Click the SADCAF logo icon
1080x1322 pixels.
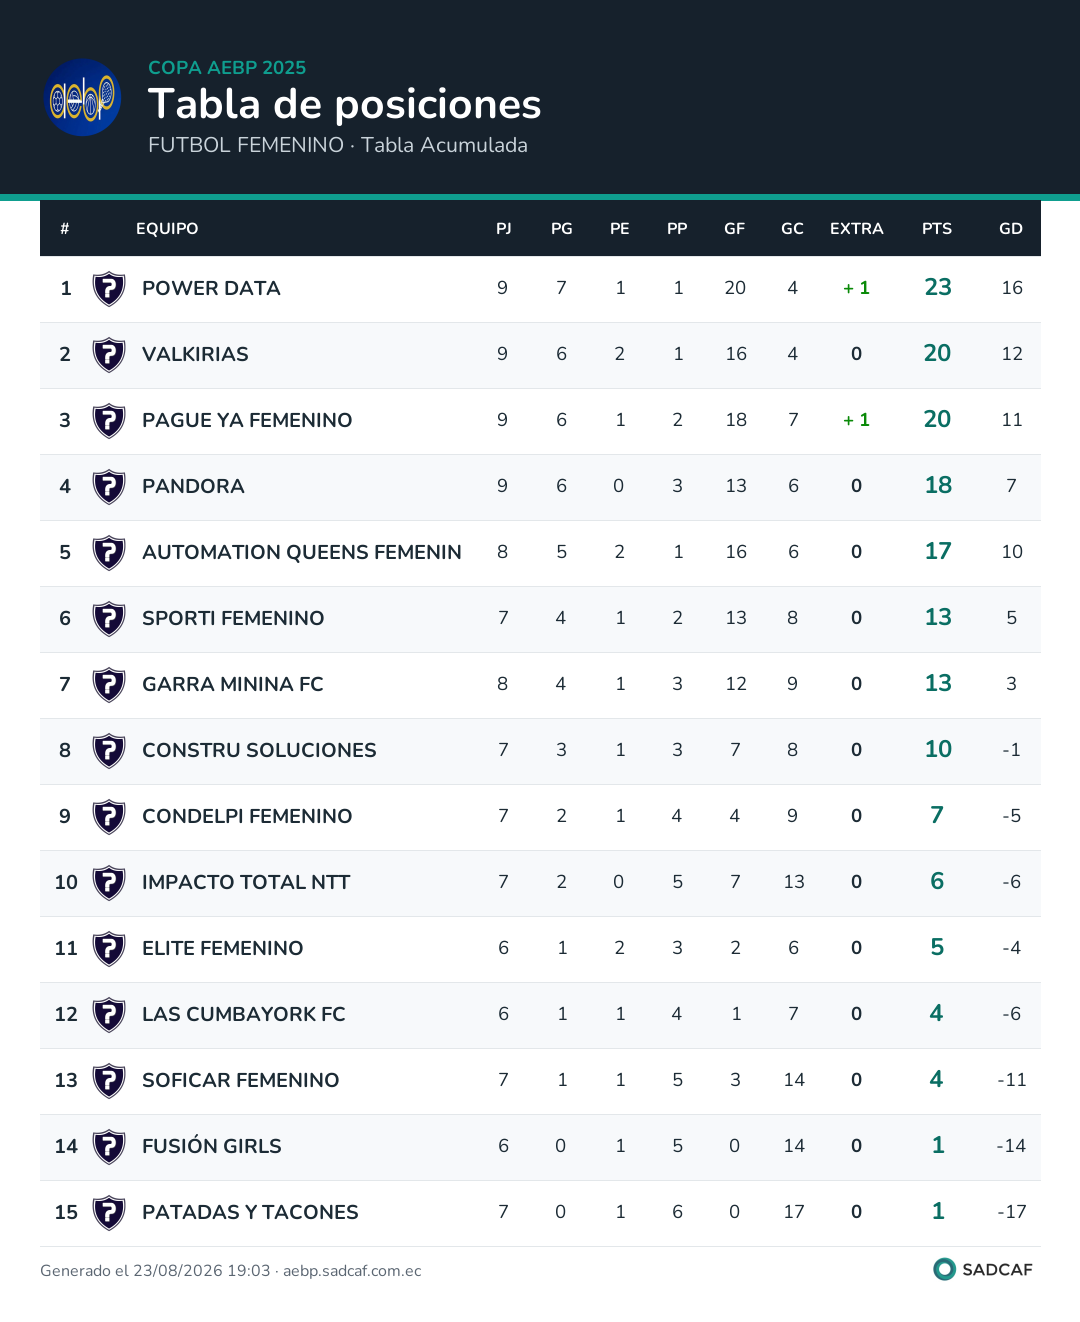click(x=944, y=1269)
